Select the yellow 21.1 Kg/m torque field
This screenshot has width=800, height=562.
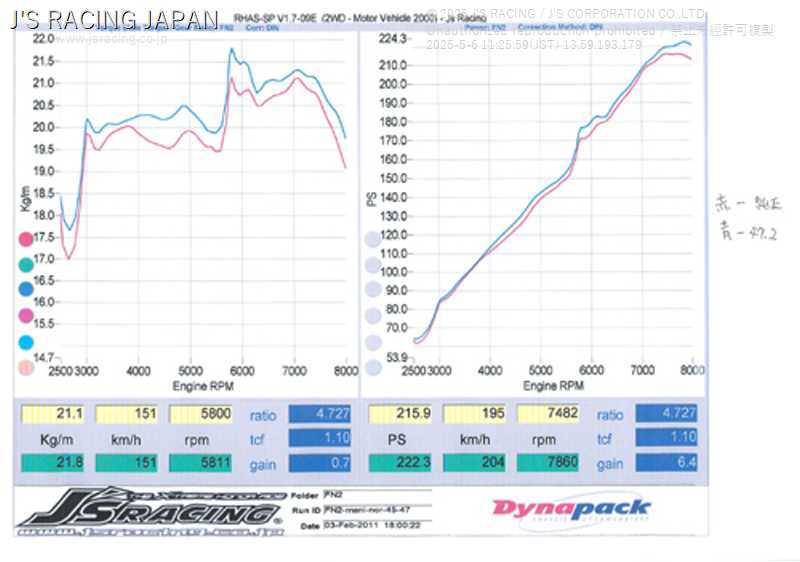[51, 414]
